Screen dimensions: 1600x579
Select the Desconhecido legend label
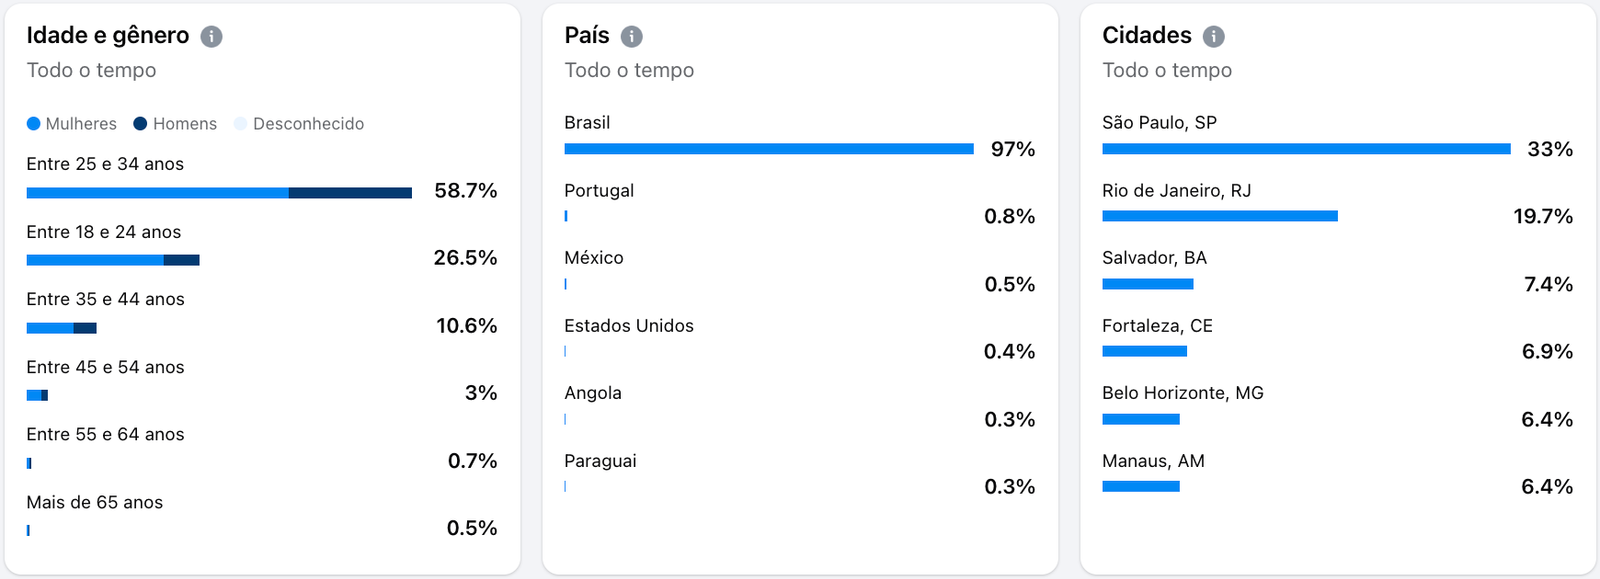point(308,124)
